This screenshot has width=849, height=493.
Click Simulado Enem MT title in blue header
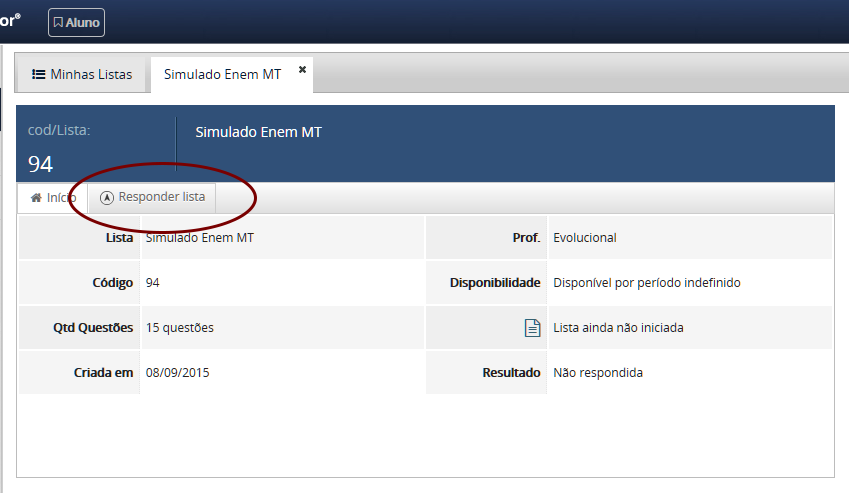[x=258, y=132]
